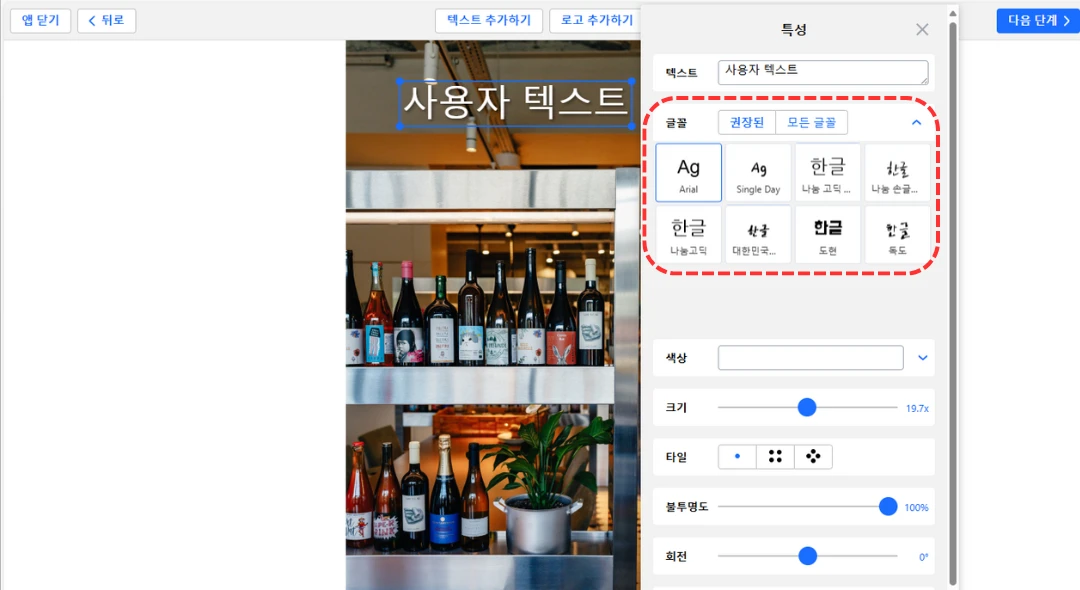Click the 불투명도 opacity slider handle

[887, 507]
